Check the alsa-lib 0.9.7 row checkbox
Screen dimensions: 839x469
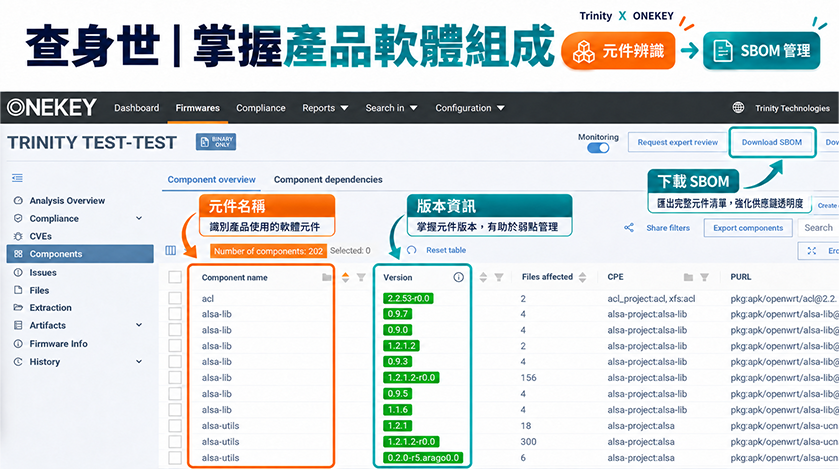tap(175, 314)
